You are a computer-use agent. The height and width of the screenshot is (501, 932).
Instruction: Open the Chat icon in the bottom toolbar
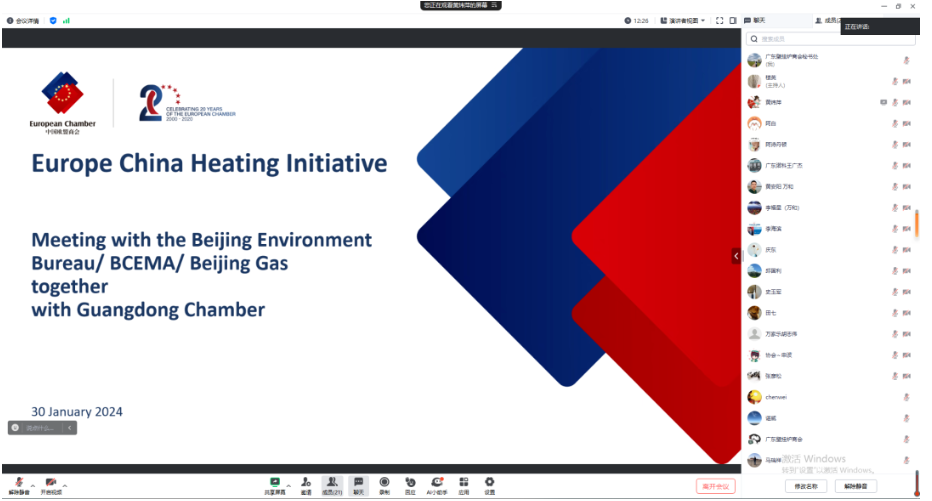coord(358,486)
